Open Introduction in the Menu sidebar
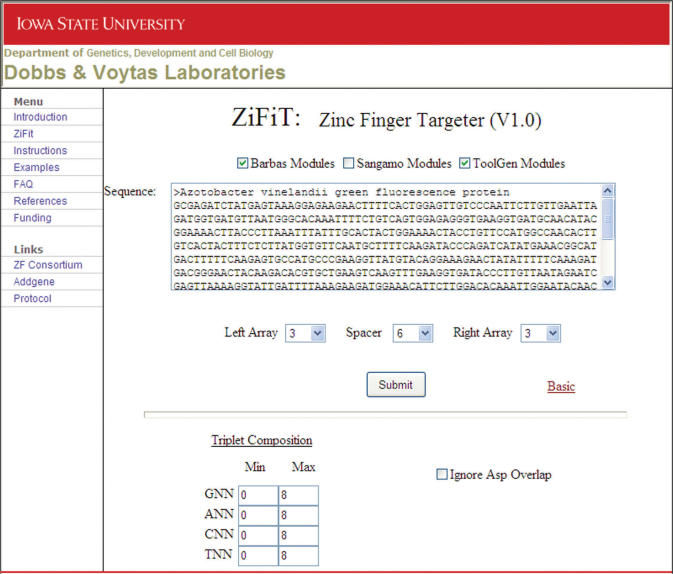 (40, 117)
